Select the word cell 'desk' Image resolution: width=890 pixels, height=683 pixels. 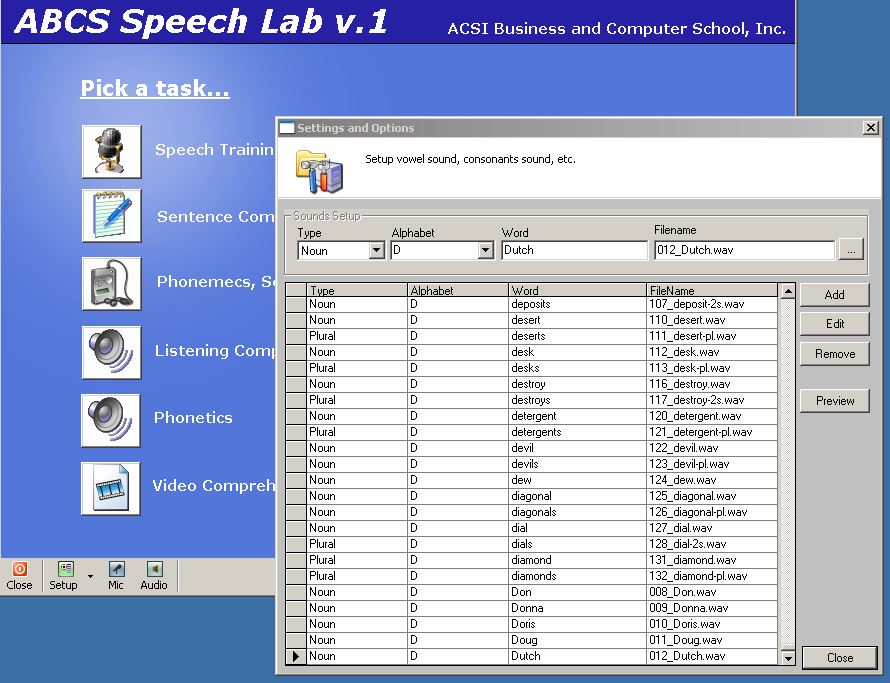[577, 352]
